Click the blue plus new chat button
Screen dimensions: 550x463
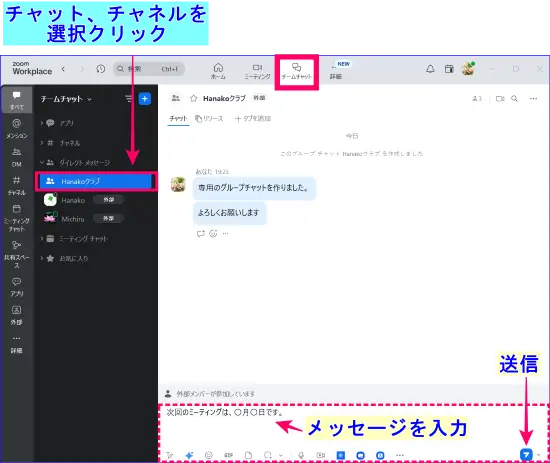pos(145,99)
